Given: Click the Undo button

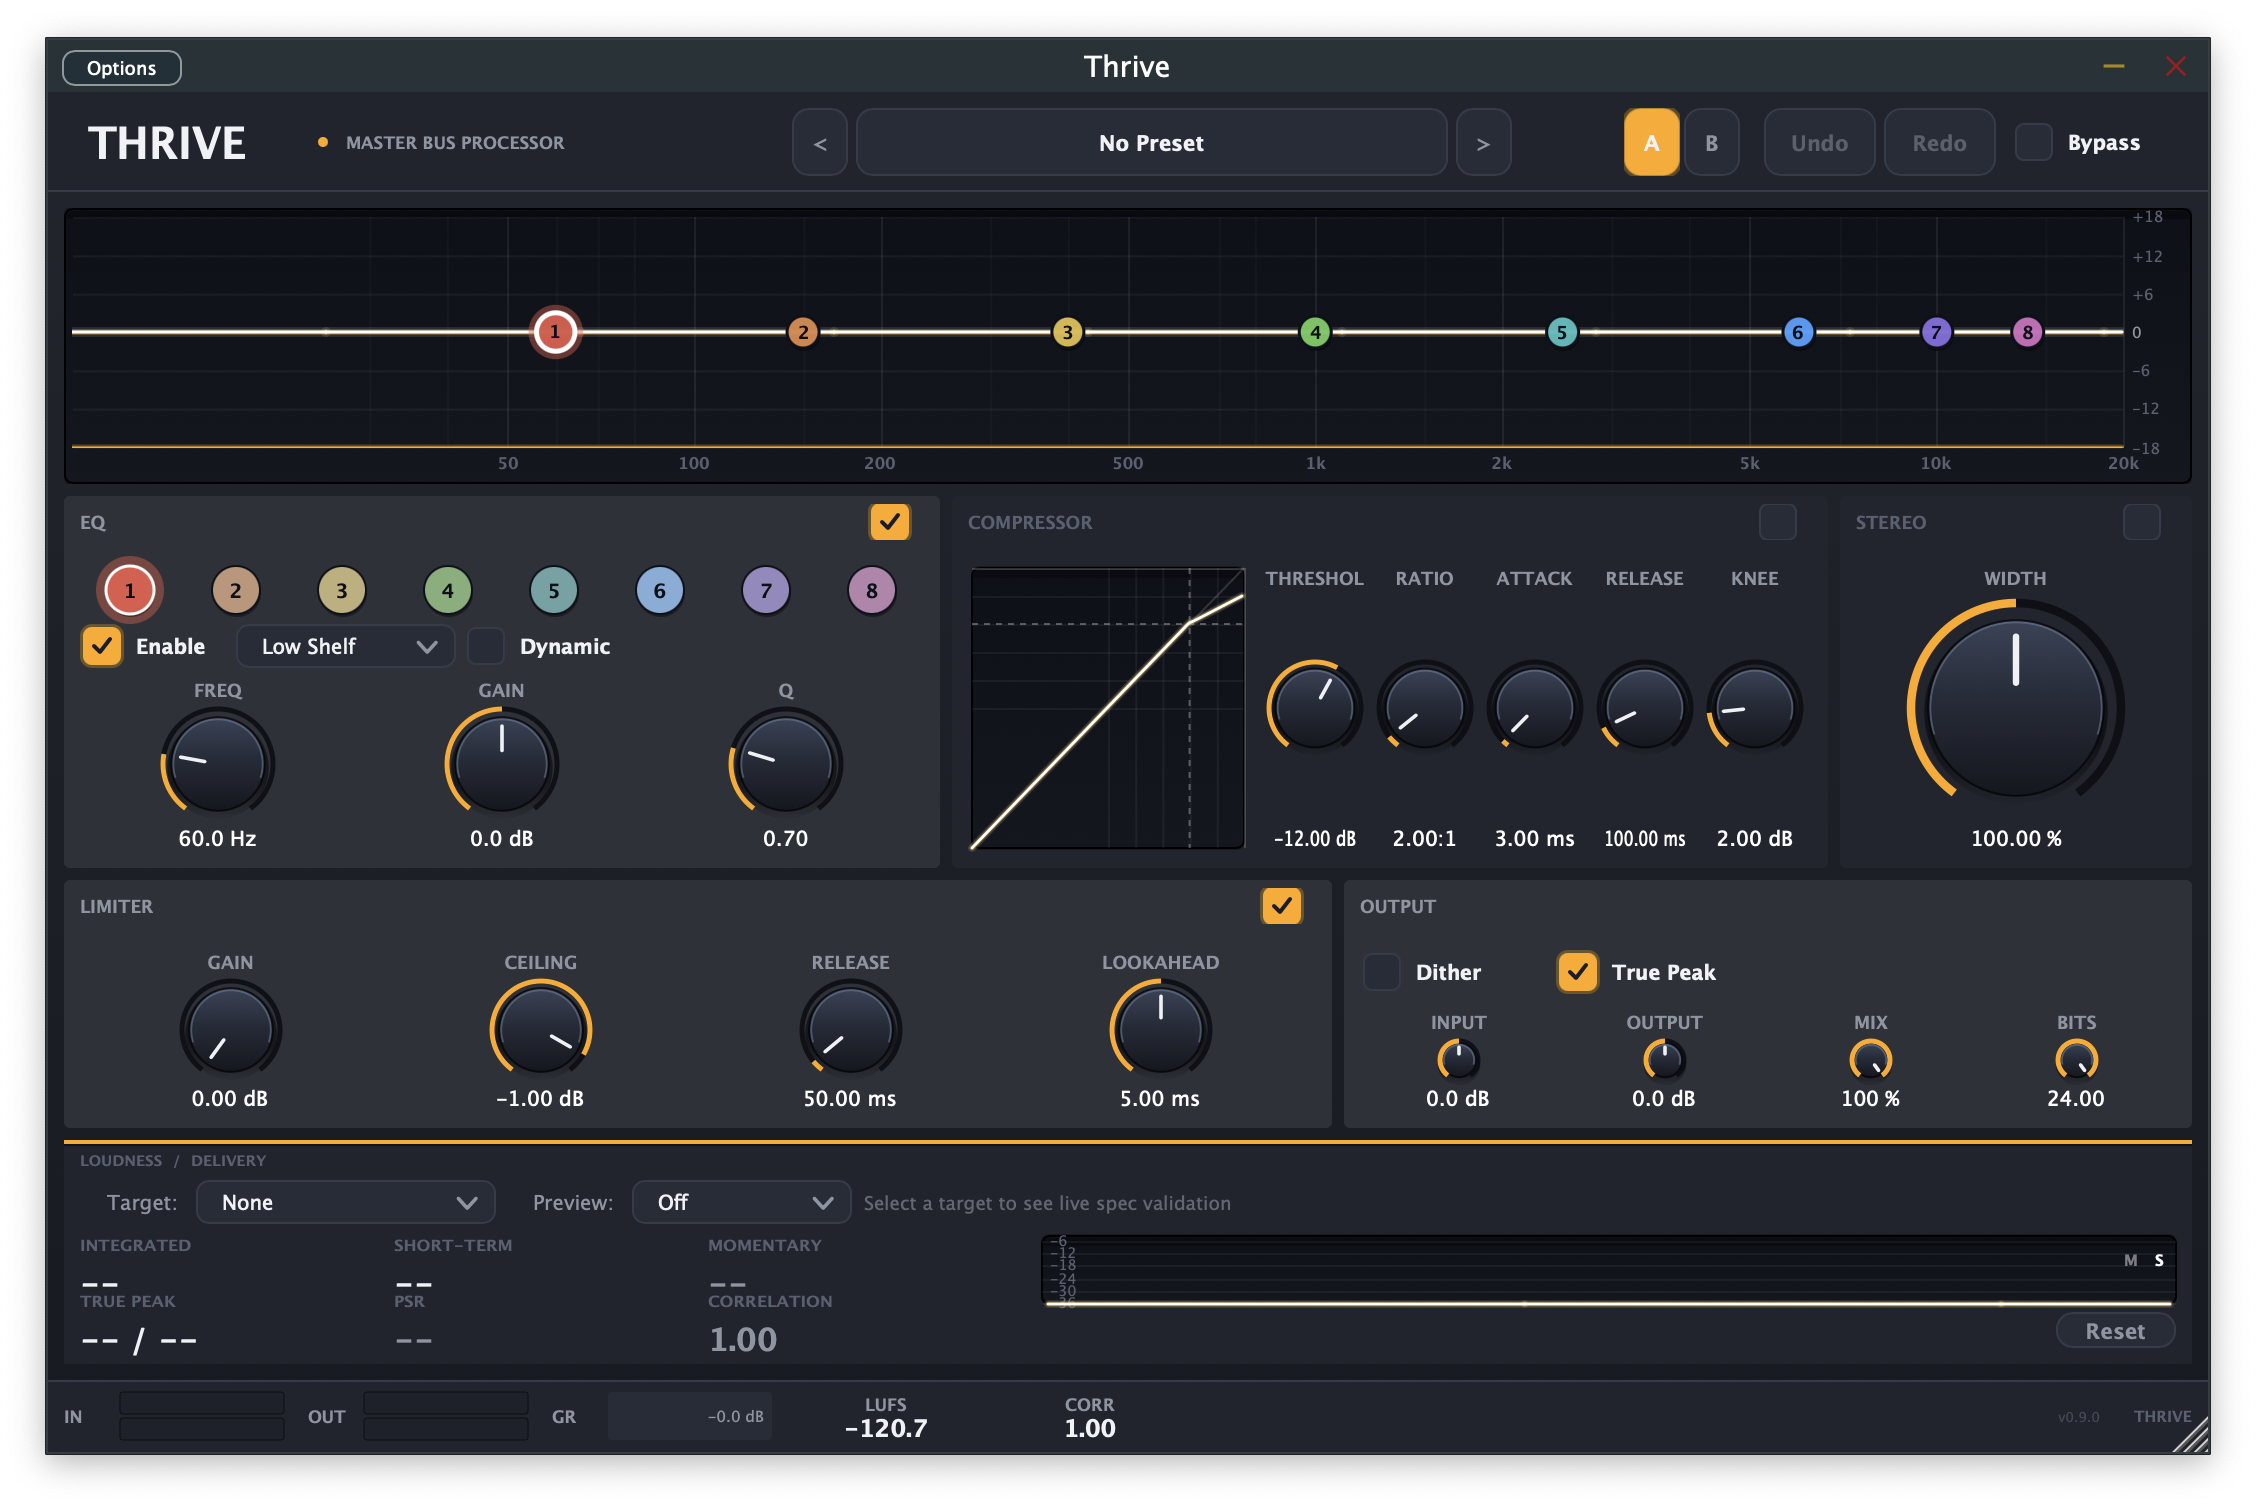Looking at the screenshot, I should click(1819, 143).
